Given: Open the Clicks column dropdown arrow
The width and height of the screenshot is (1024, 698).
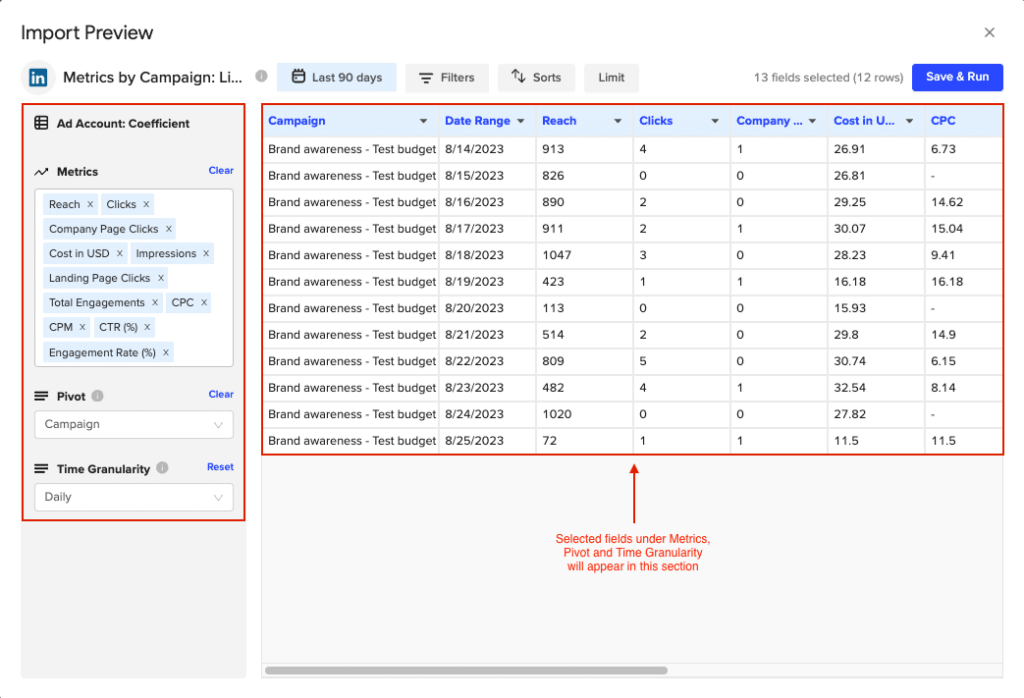Looking at the screenshot, I should 715,121.
